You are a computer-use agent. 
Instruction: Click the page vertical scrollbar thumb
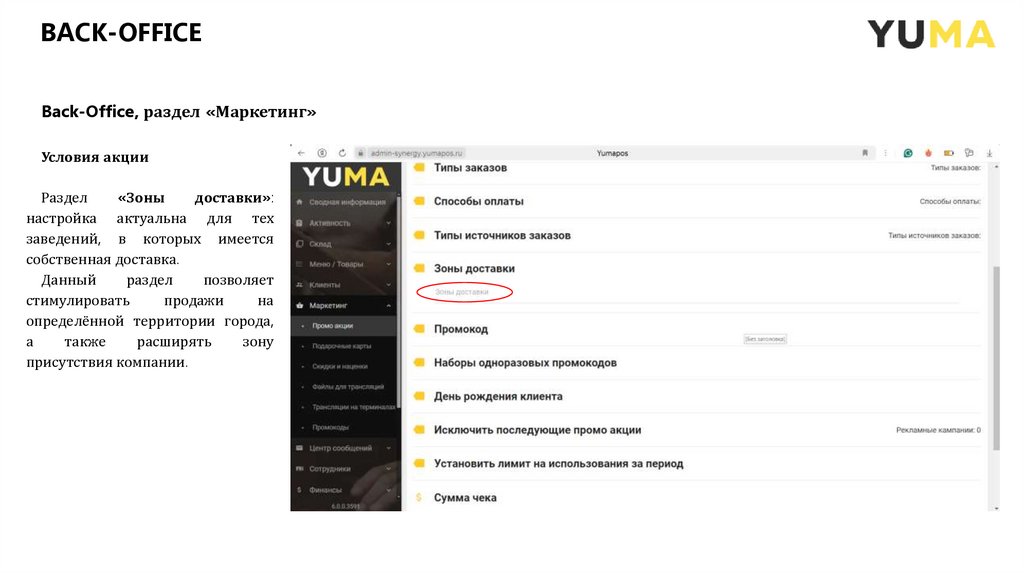click(x=996, y=358)
